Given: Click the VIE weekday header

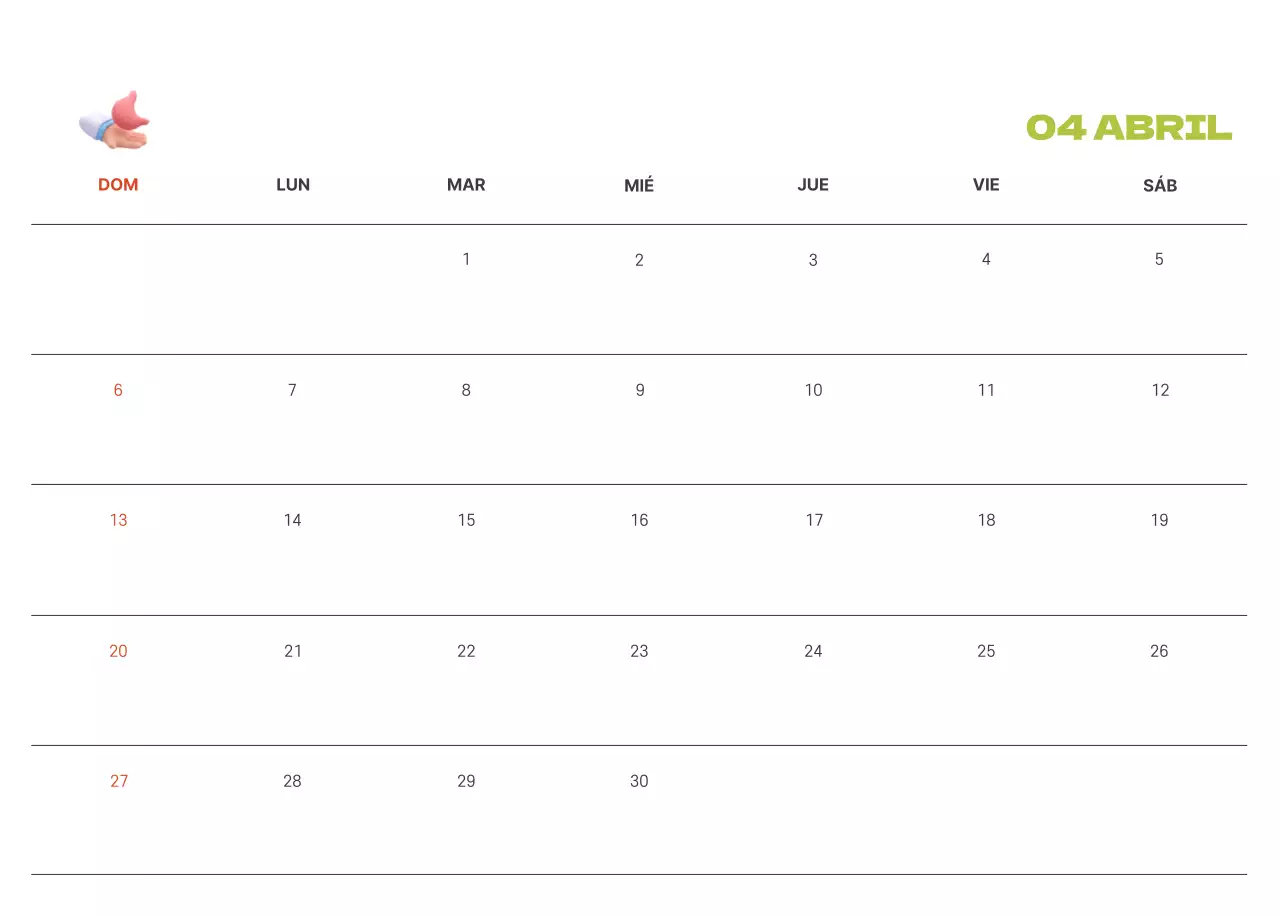Looking at the screenshot, I should 986,185.
